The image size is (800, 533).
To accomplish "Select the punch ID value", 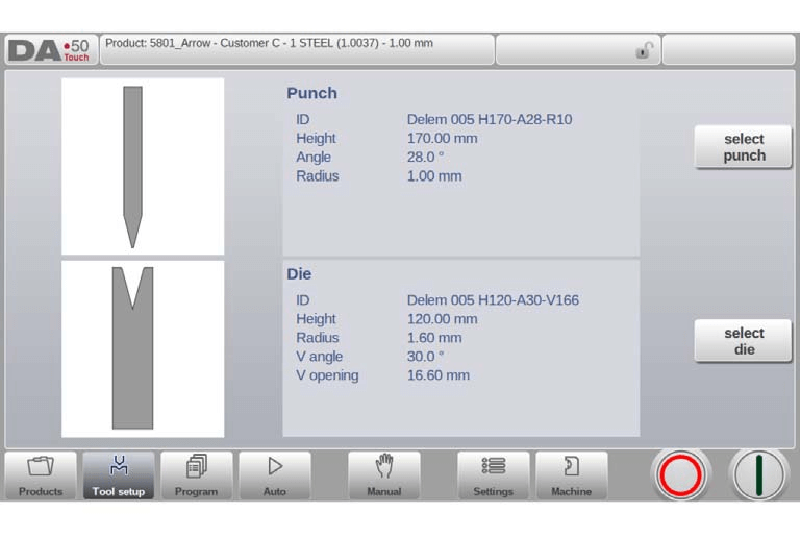I will pos(489,120).
